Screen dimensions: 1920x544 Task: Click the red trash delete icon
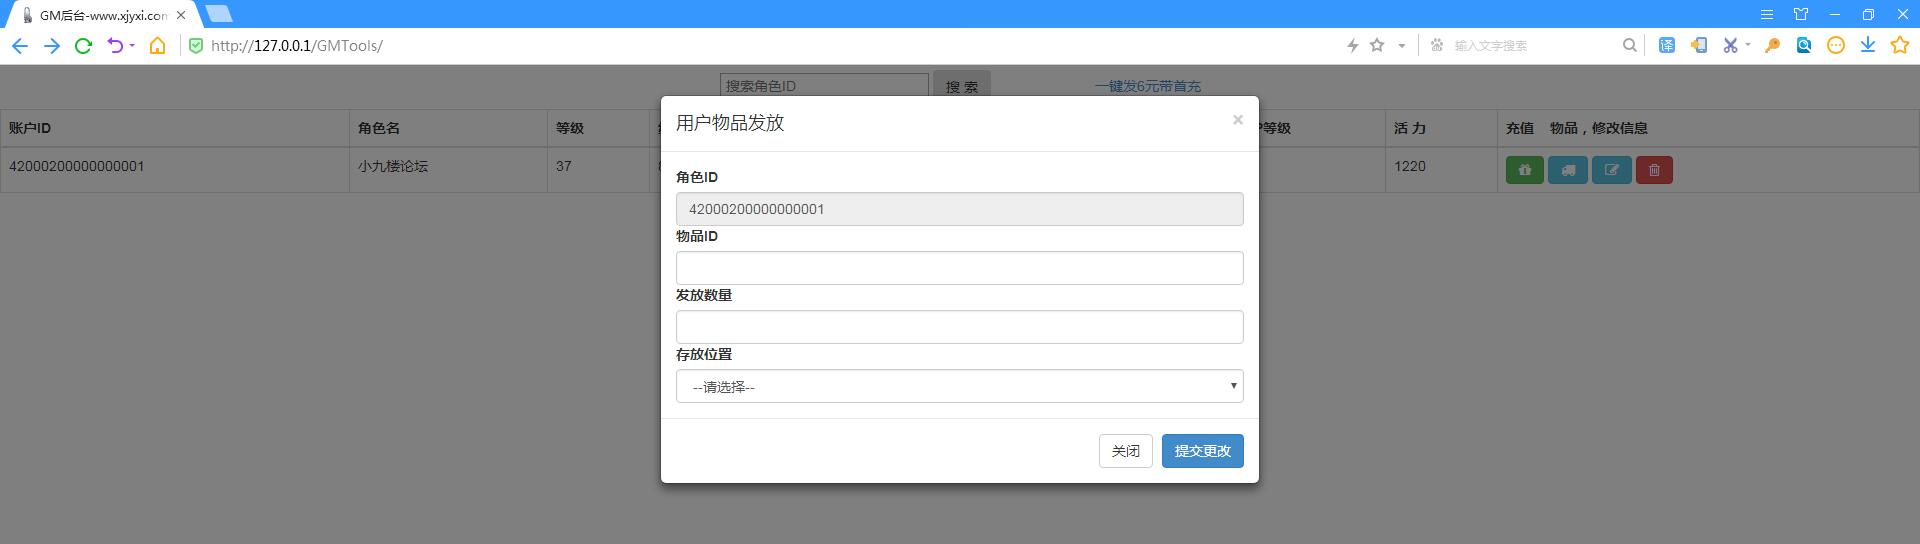coord(1654,170)
